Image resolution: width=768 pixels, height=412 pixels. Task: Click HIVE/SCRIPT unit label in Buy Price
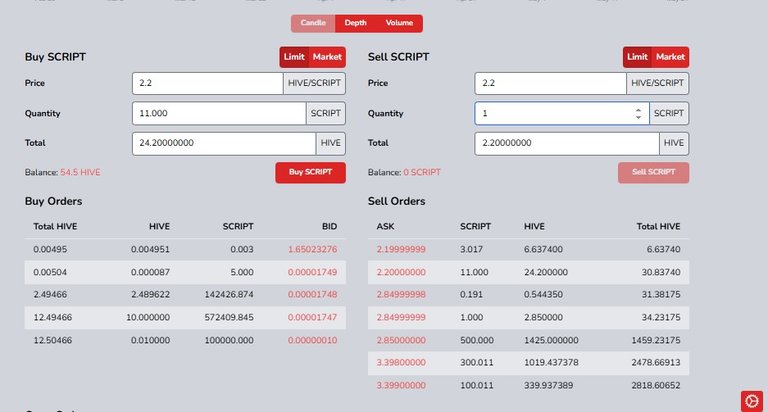point(314,83)
